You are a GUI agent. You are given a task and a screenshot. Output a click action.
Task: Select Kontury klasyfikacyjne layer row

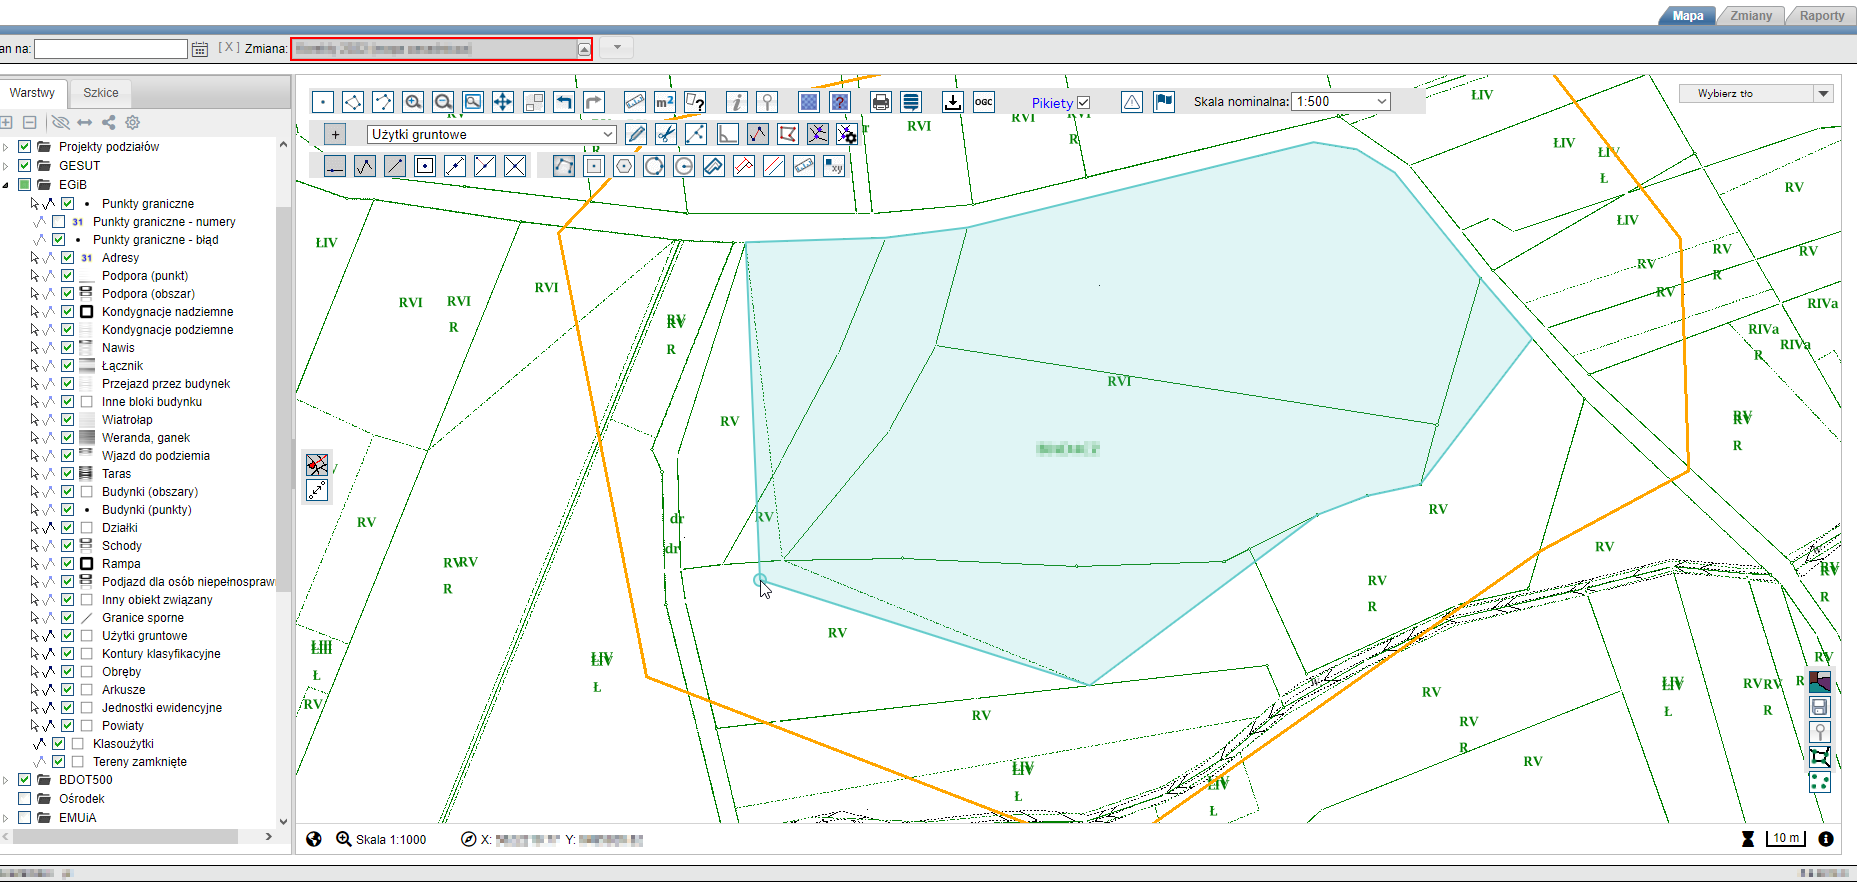[161, 654]
